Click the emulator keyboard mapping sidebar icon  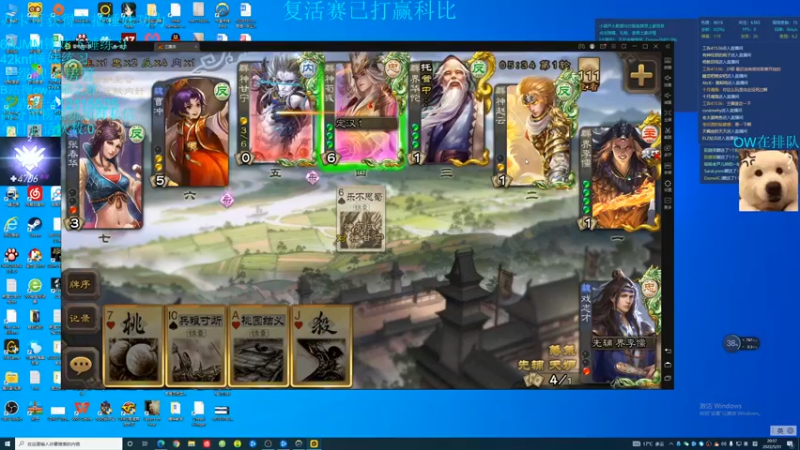coord(667,61)
